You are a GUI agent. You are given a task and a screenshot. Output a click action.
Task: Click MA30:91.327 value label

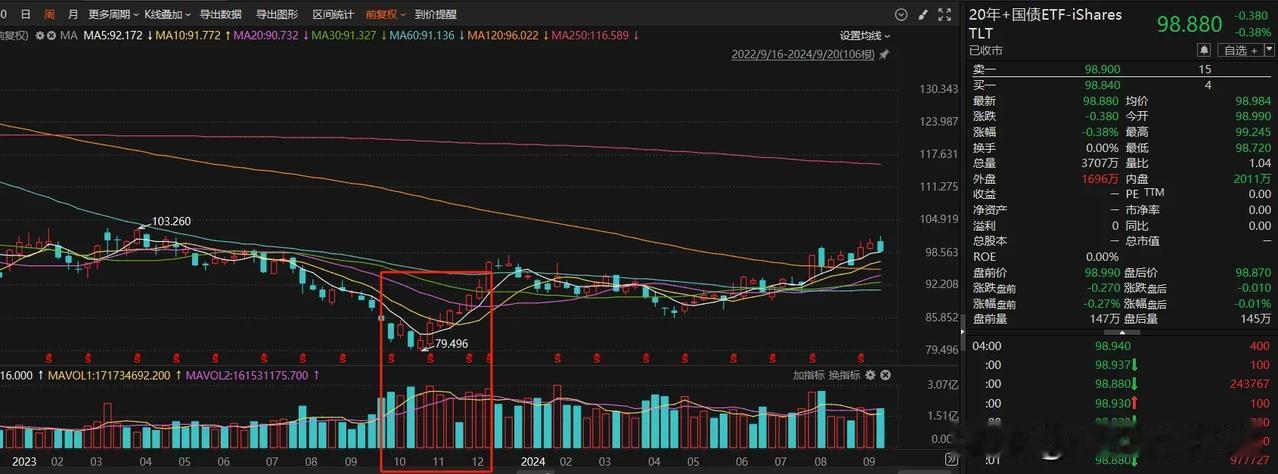pyautogui.click(x=344, y=35)
